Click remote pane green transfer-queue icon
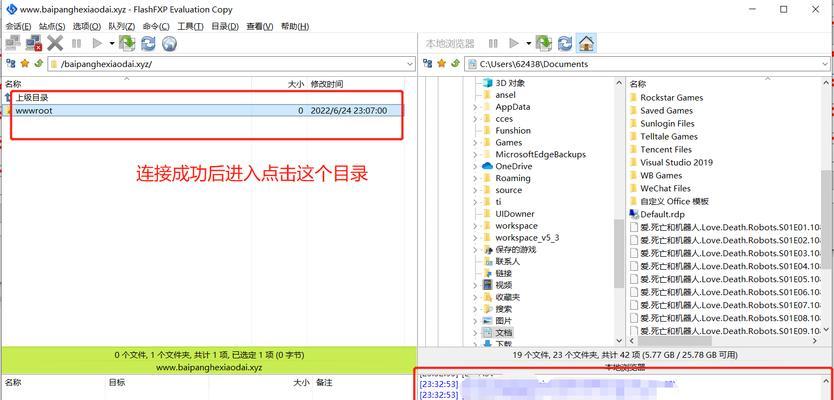Viewport: 834px width, 400px height. tap(127, 43)
